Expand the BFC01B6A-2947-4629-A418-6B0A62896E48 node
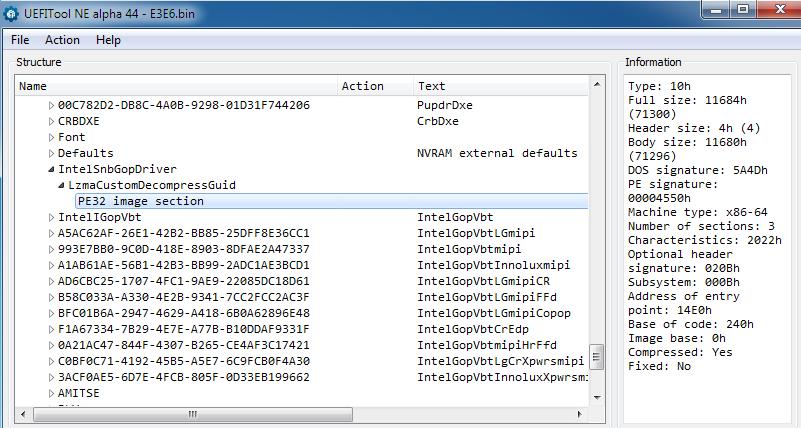 (51, 313)
